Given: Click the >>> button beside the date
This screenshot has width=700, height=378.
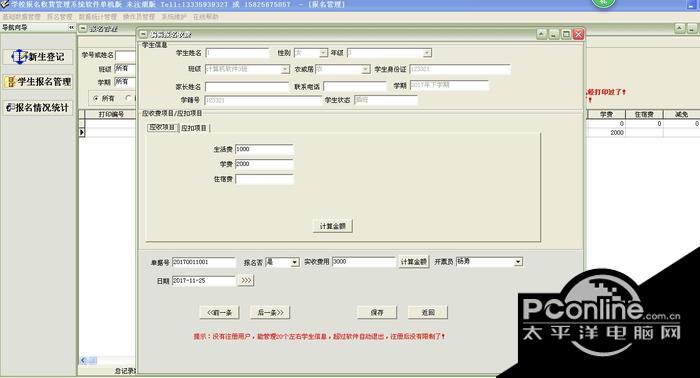Looking at the screenshot, I should click(246, 281).
